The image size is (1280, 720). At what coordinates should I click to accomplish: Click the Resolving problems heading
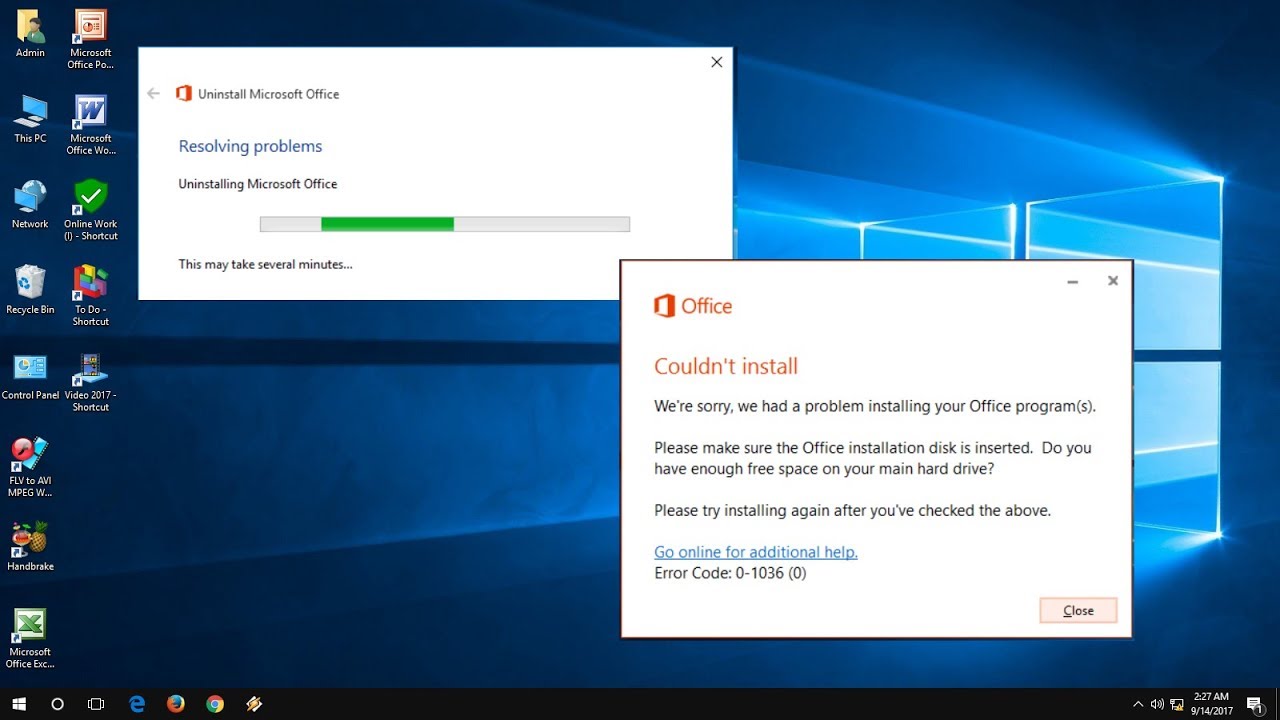tap(250, 146)
